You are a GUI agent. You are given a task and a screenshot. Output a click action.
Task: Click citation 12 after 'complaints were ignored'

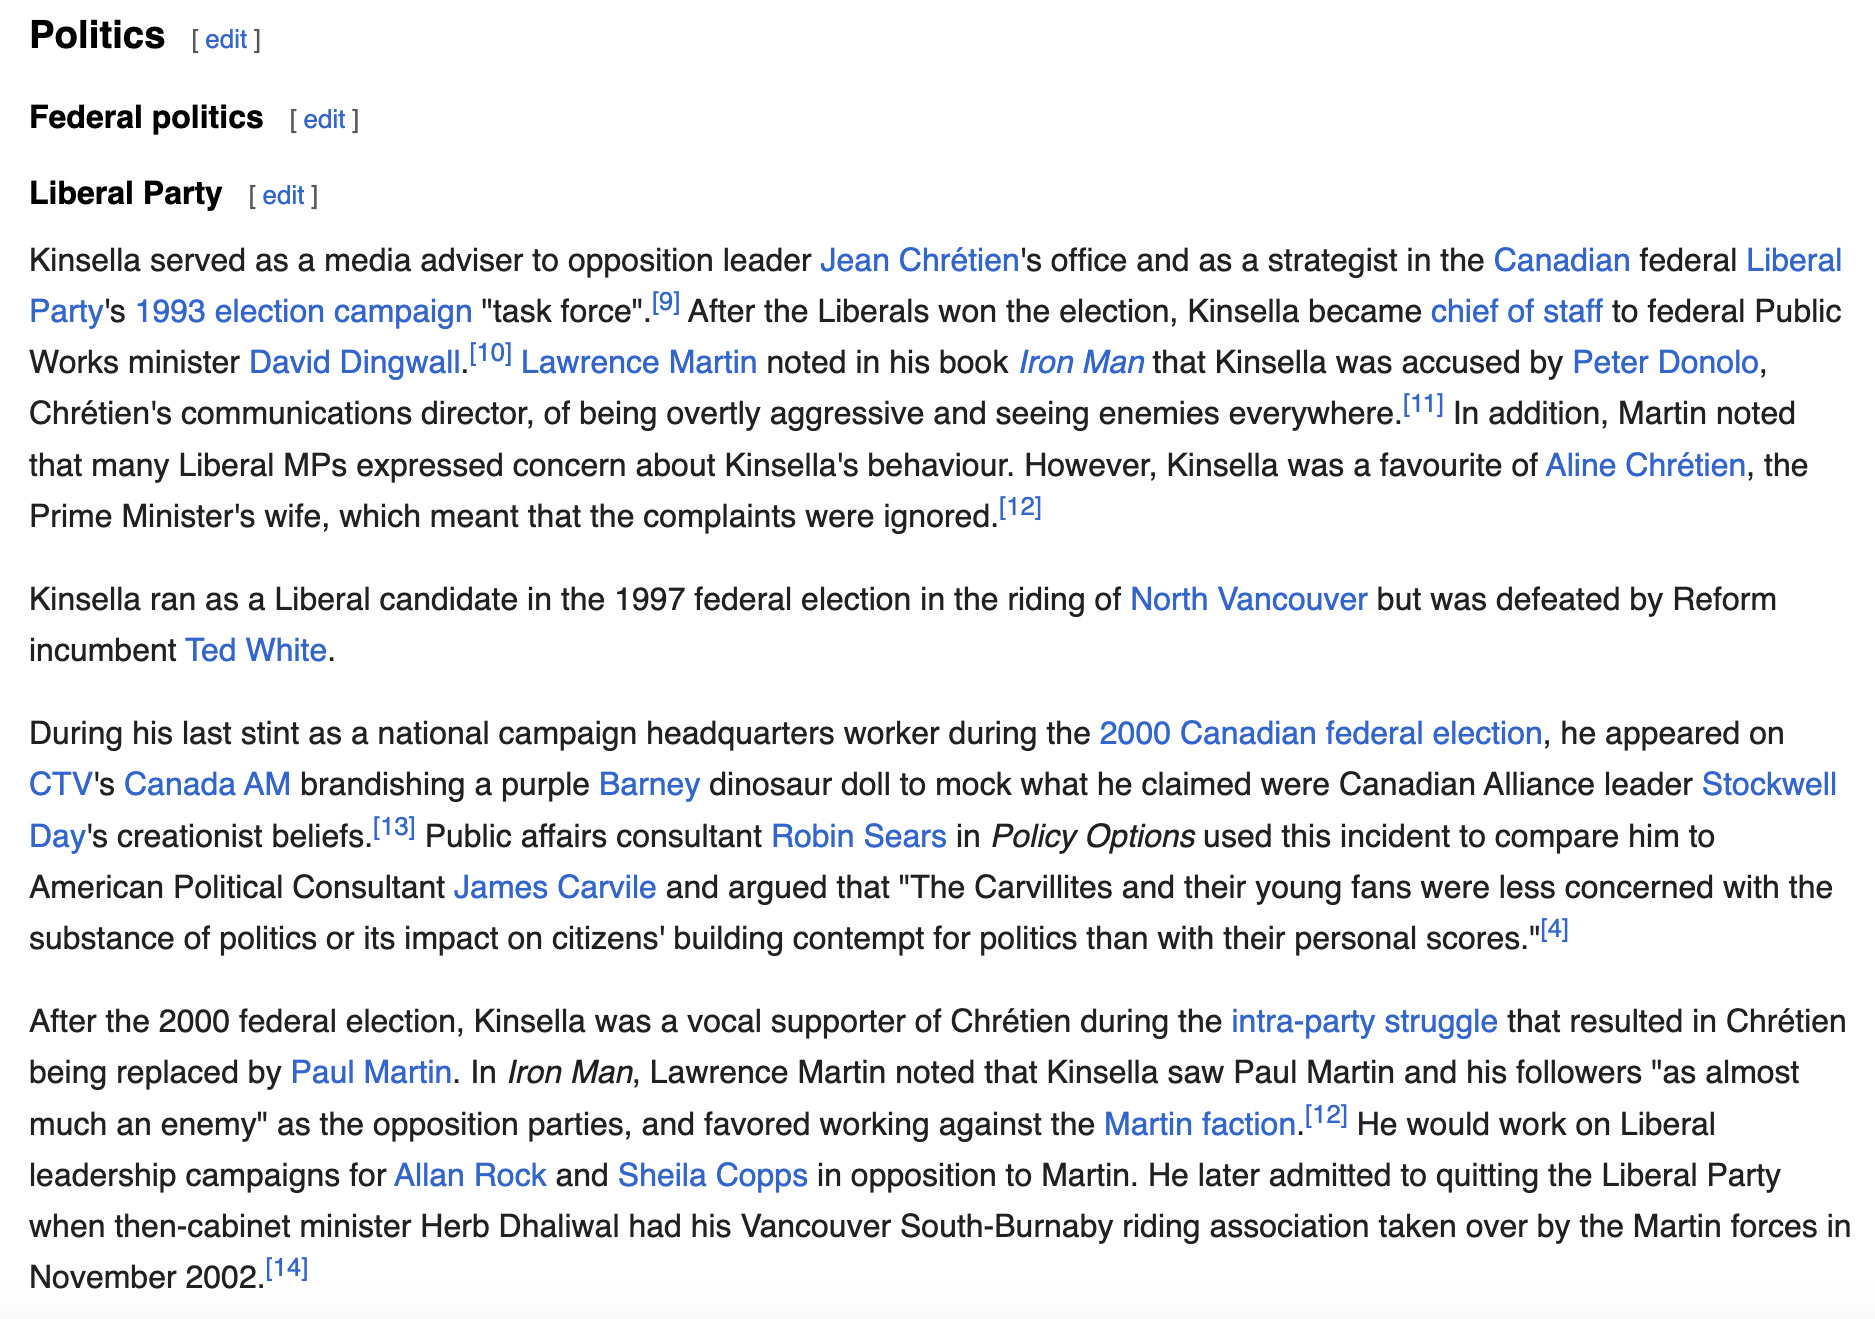click(x=1020, y=507)
